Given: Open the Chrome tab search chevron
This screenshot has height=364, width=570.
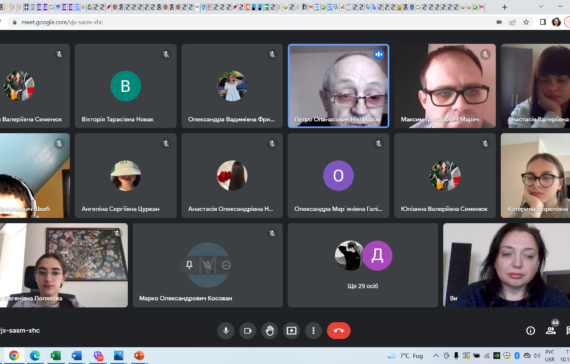Looking at the screenshot, I should [x=541, y=7].
